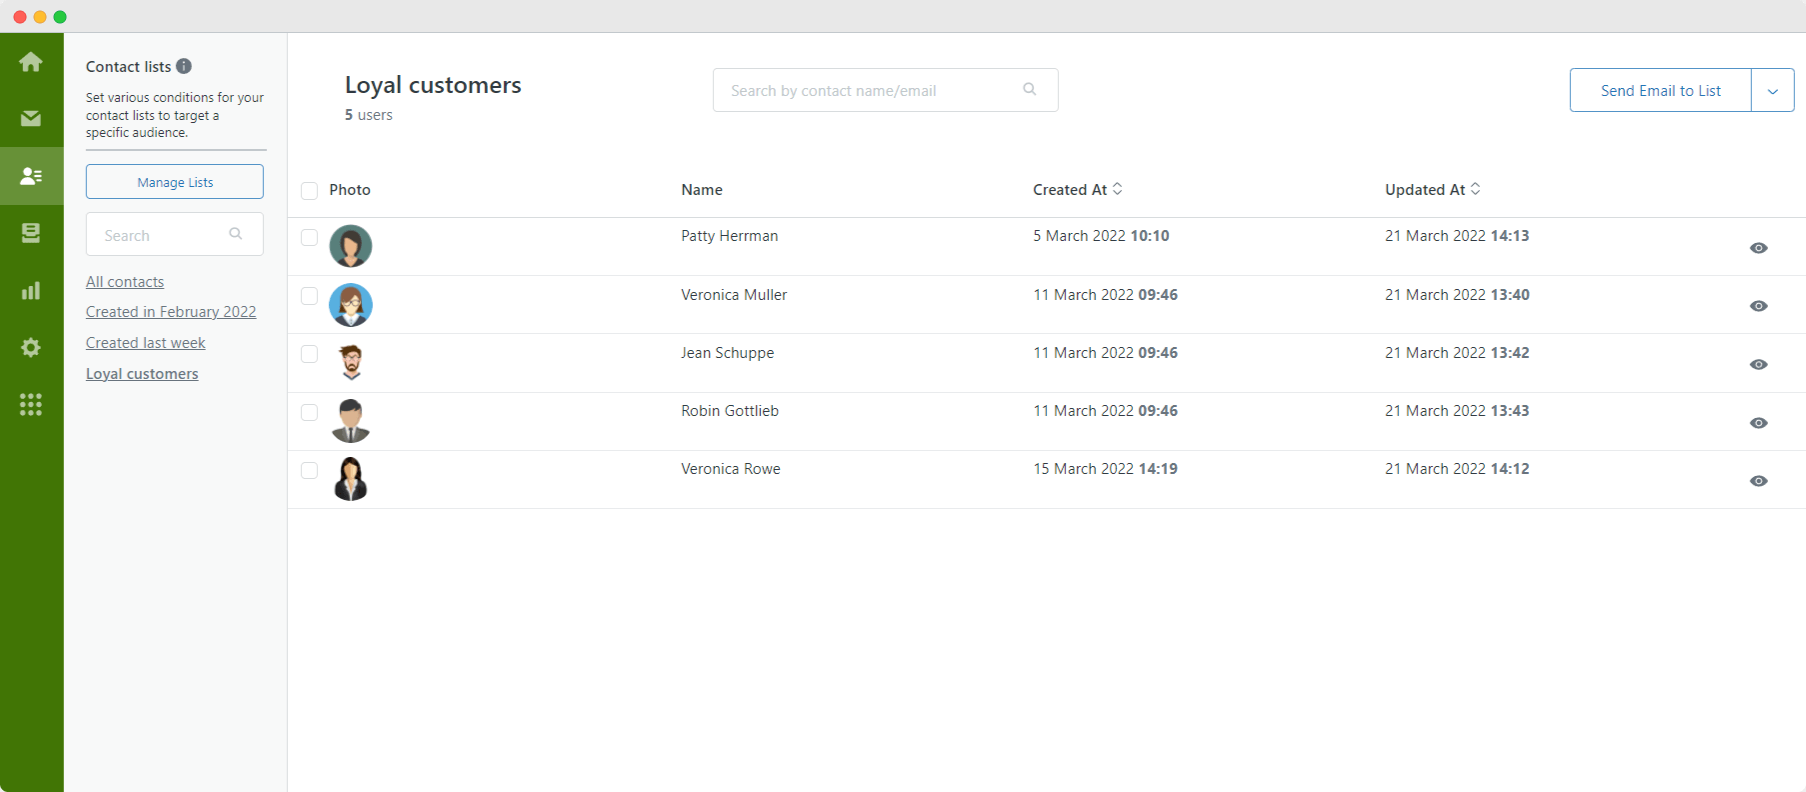Click the 5 users count label
Viewport: 1806px width, 792px height.
pyautogui.click(x=369, y=115)
